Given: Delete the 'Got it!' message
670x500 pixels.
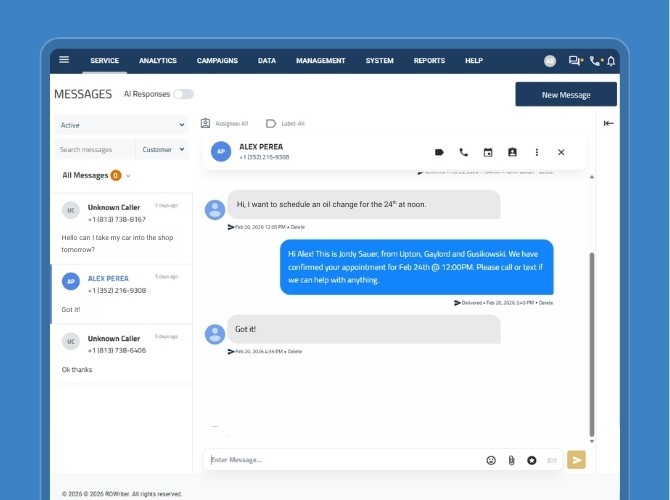Looking at the screenshot, I should (298, 352).
